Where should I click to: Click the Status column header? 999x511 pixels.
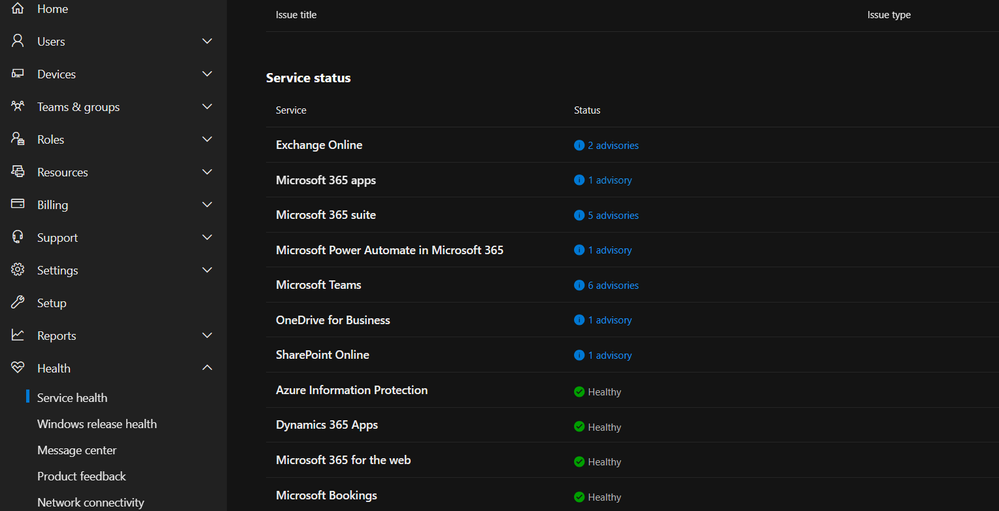(x=587, y=110)
